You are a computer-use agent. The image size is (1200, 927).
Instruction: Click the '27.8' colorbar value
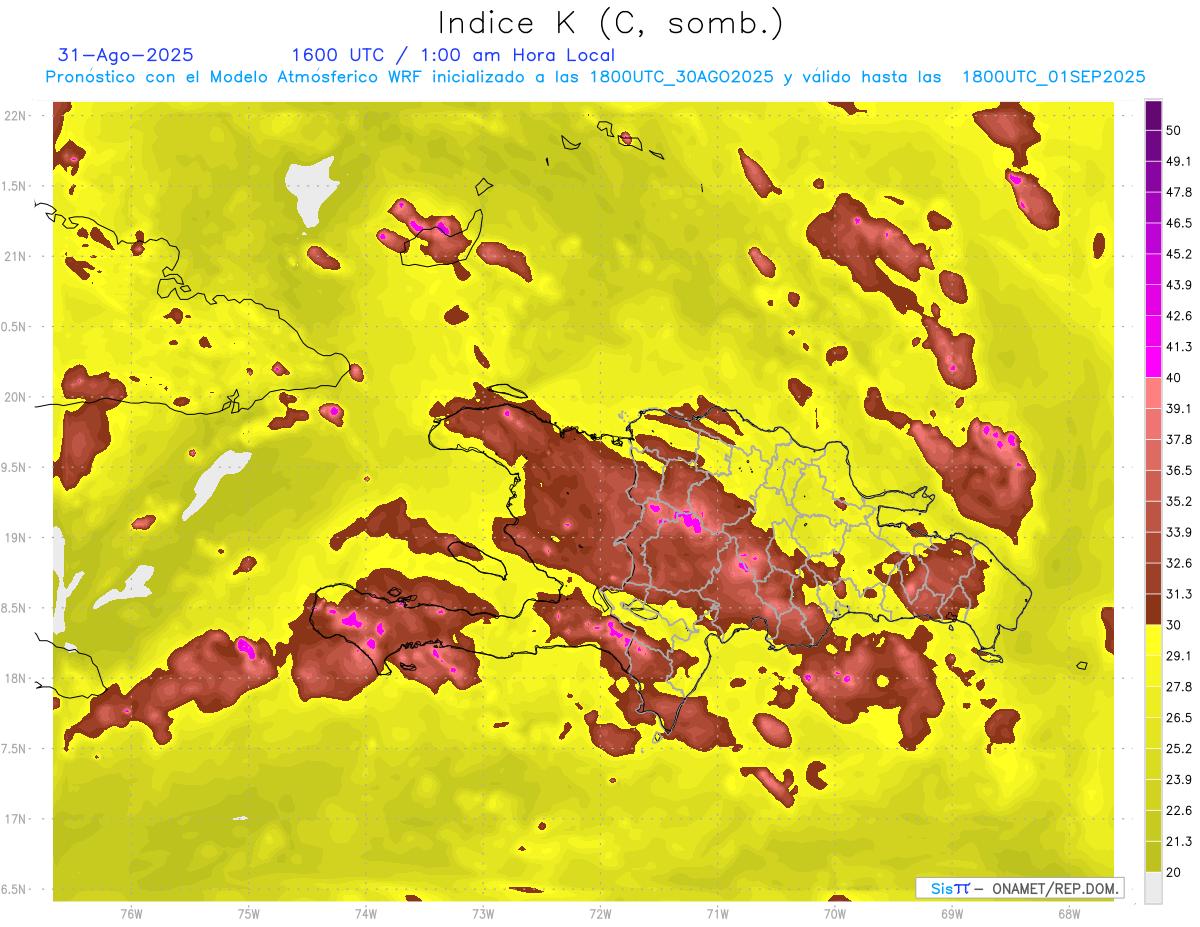pos(1178,687)
